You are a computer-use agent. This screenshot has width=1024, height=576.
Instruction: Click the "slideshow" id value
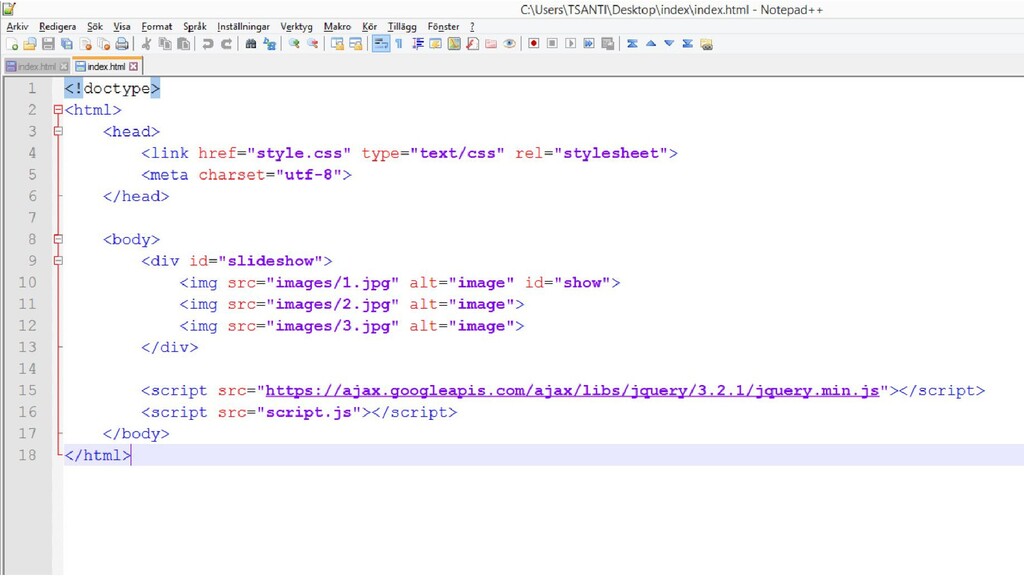pos(270,261)
